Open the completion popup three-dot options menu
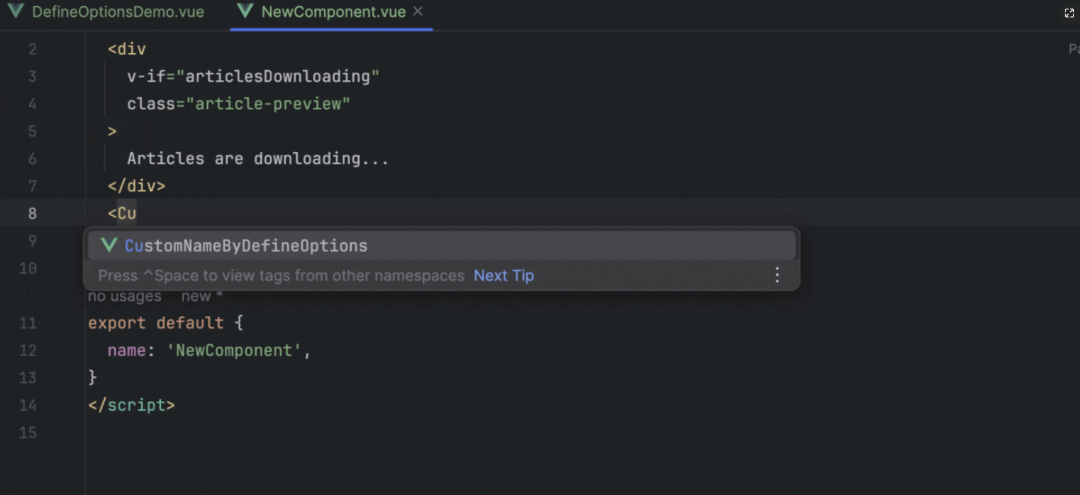1080x495 pixels. coord(777,275)
